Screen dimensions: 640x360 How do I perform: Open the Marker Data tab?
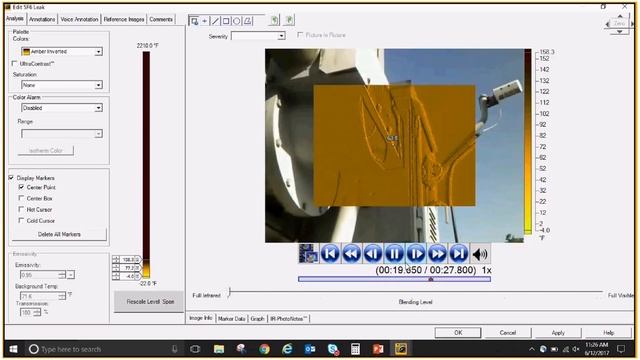pos(231,319)
